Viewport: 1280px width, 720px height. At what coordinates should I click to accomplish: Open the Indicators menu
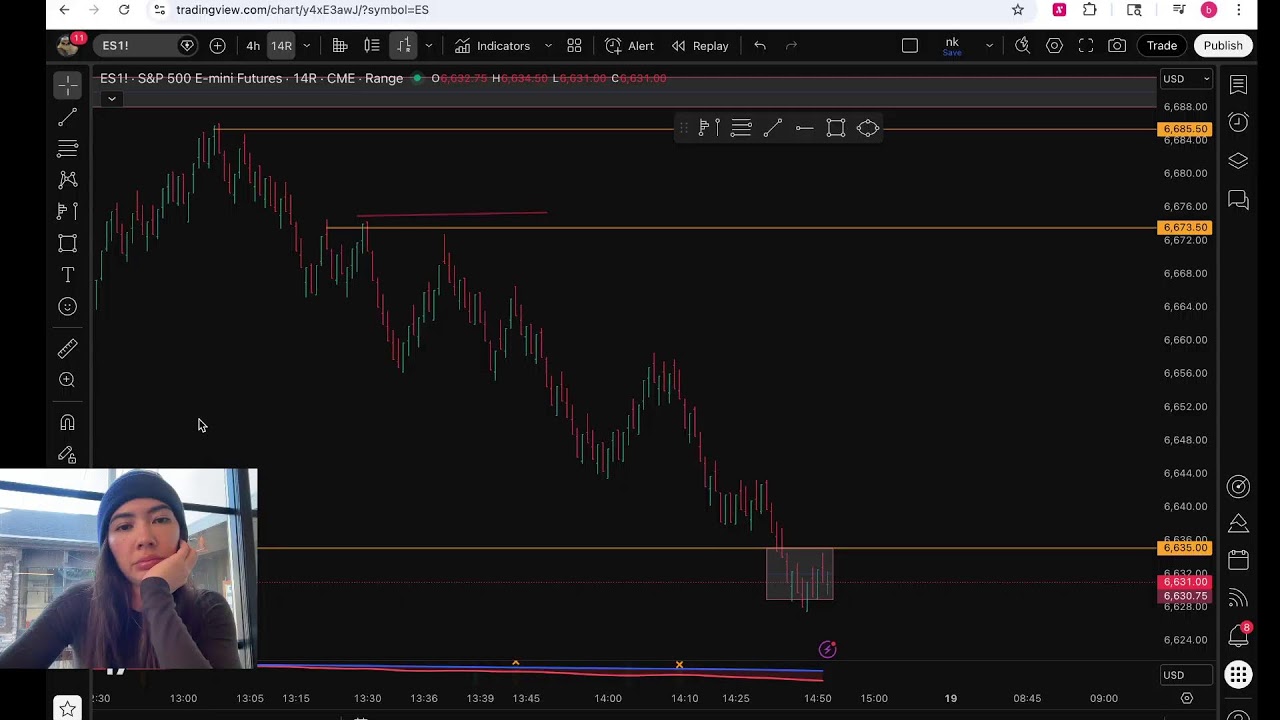[492, 46]
